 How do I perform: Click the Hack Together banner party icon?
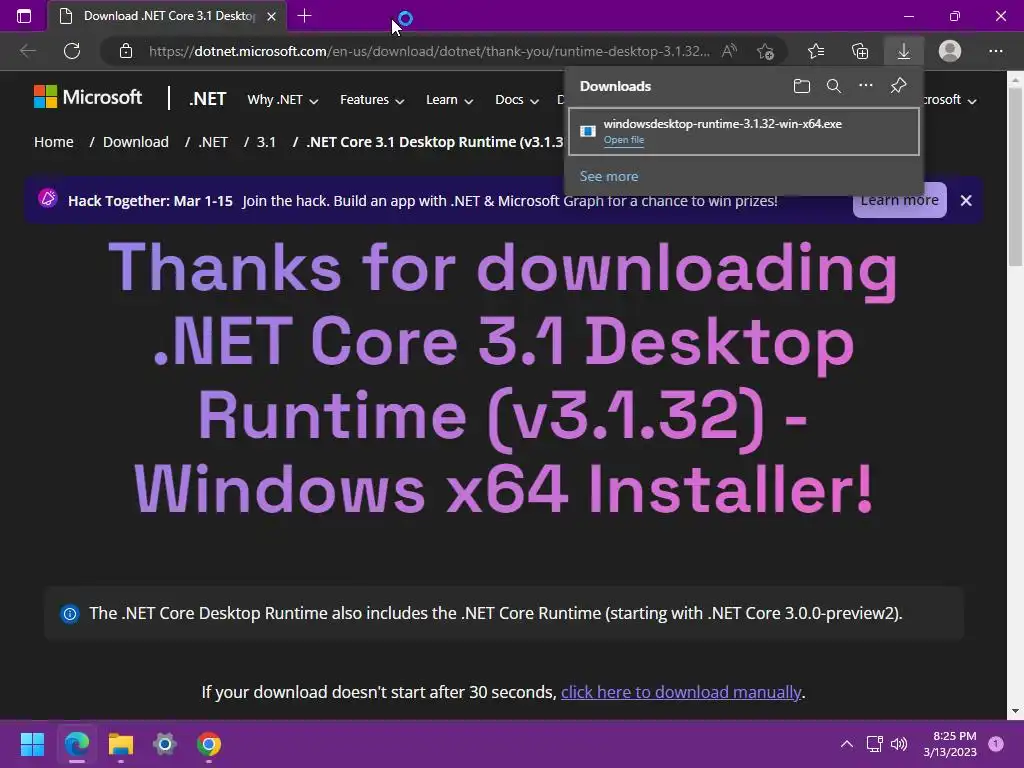coord(48,198)
